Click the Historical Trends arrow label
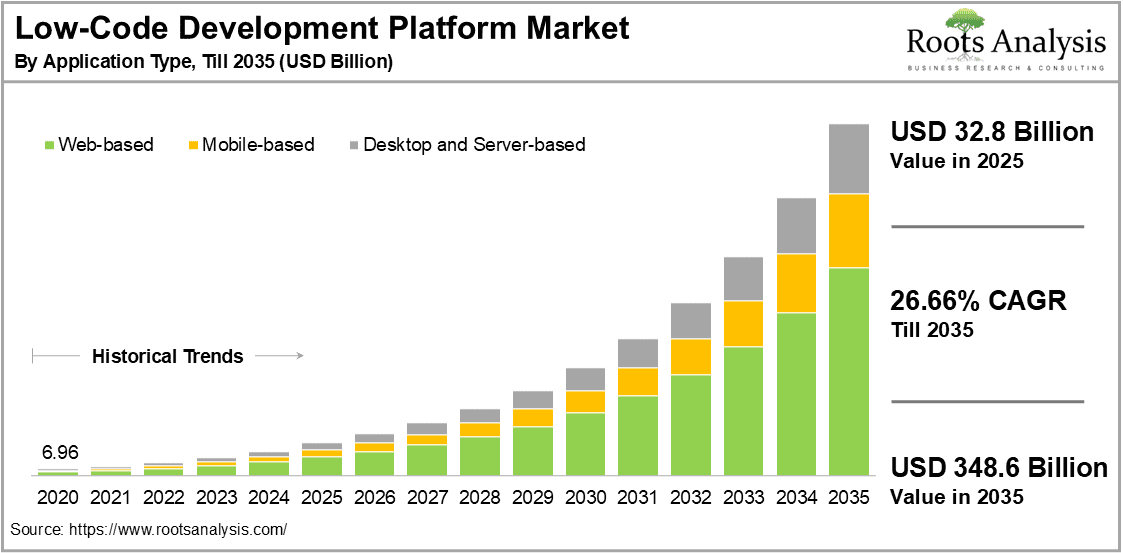This screenshot has height=553, width=1123. [x=168, y=356]
